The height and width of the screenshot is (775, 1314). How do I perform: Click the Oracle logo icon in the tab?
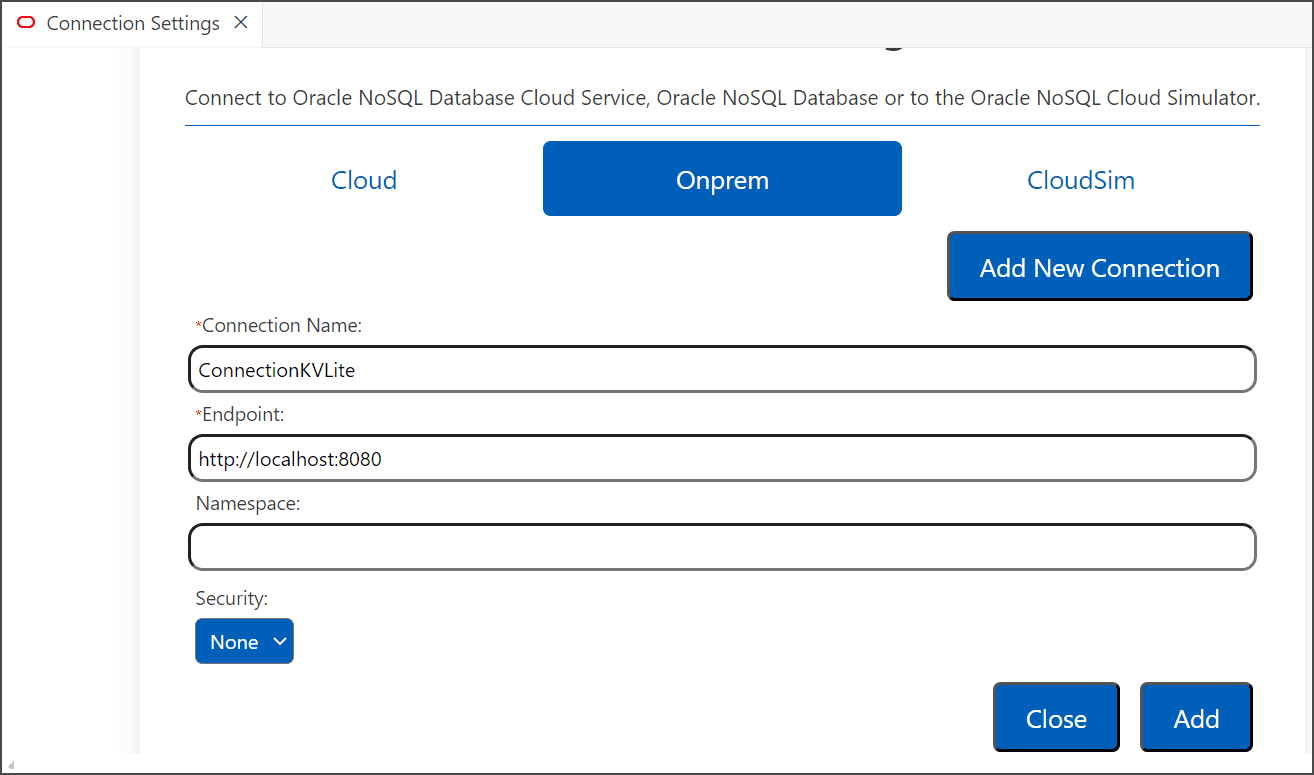[x=26, y=23]
